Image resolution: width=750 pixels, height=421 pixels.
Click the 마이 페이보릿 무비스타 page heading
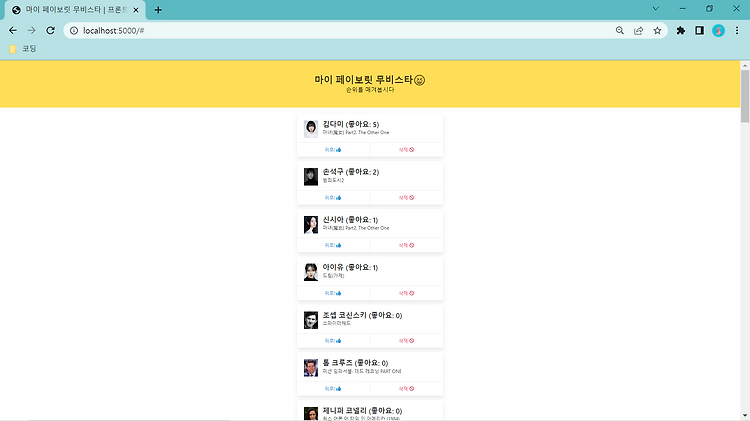coord(370,80)
